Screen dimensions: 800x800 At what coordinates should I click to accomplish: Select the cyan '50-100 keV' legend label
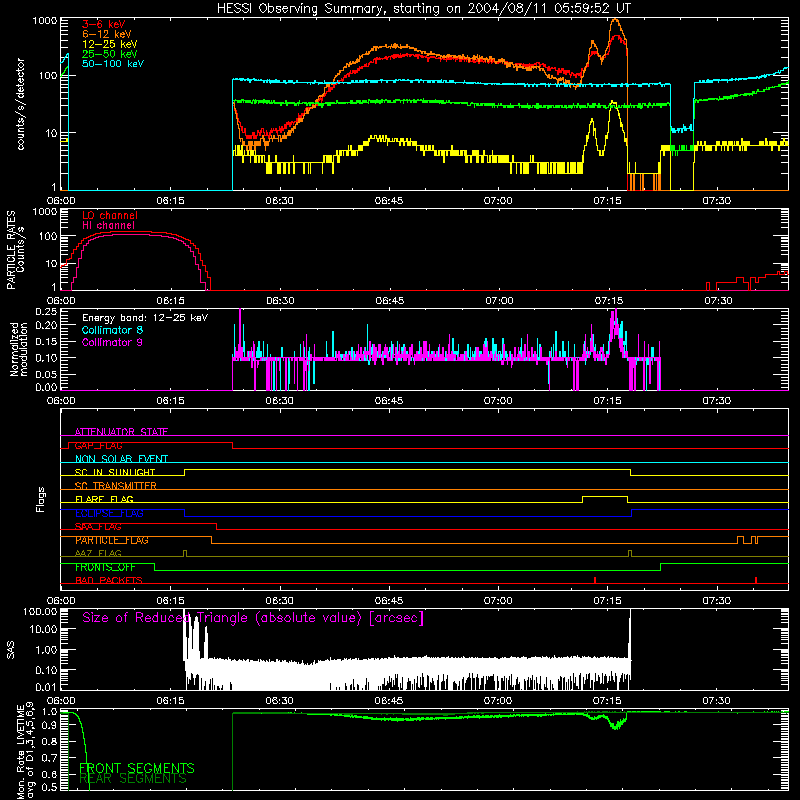click(113, 64)
